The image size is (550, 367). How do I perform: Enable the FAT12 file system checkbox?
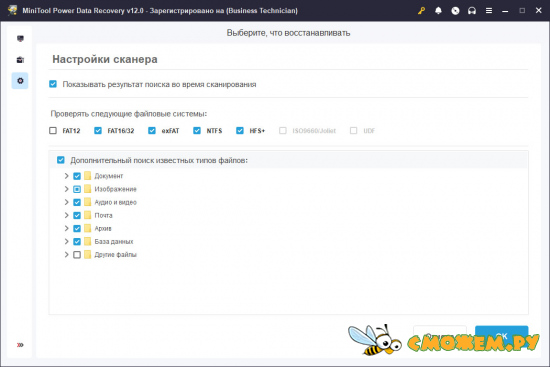tap(53, 131)
